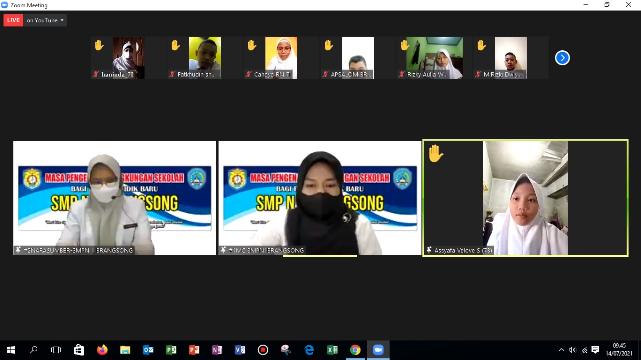Click the red LIVE indicator badge
Image resolution: width=641 pixels, height=360 pixels.
[x=13, y=20]
